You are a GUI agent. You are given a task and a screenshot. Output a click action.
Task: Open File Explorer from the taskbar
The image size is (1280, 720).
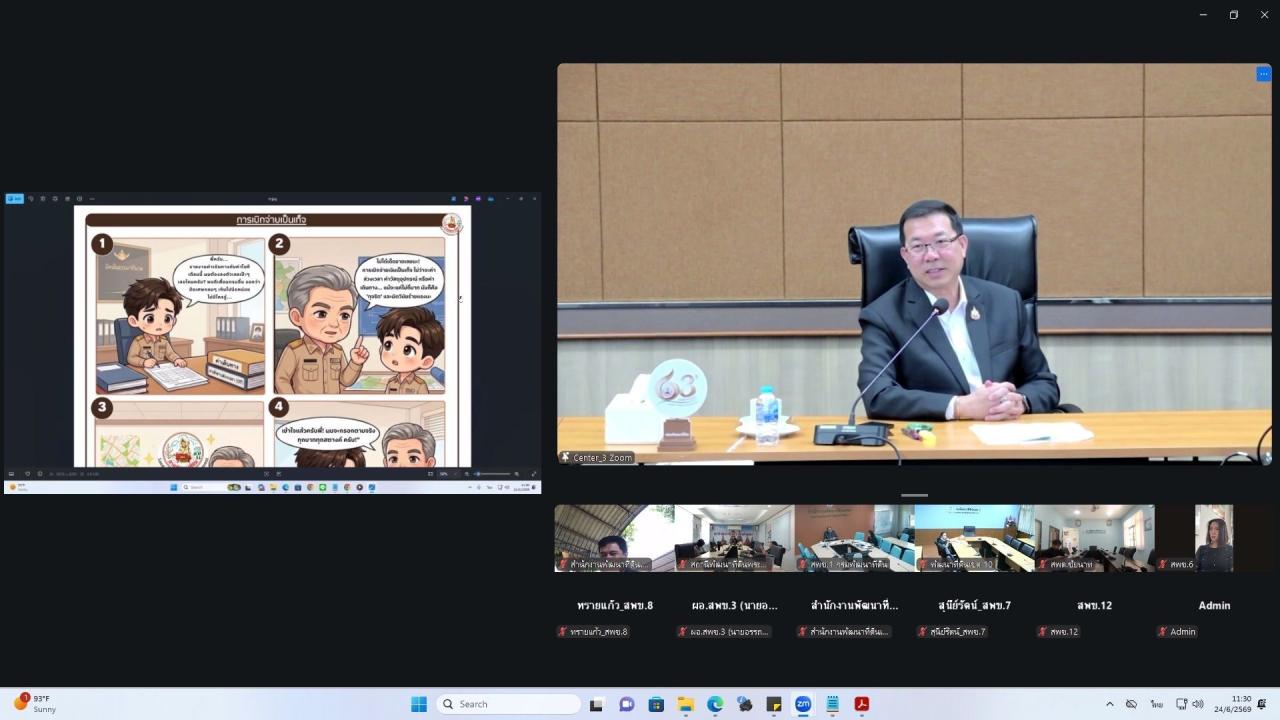pos(685,704)
